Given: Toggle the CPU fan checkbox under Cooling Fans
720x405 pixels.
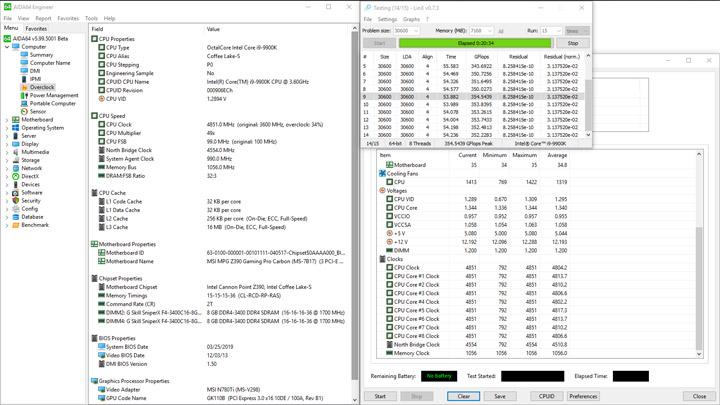Looking at the screenshot, I should 389,182.
